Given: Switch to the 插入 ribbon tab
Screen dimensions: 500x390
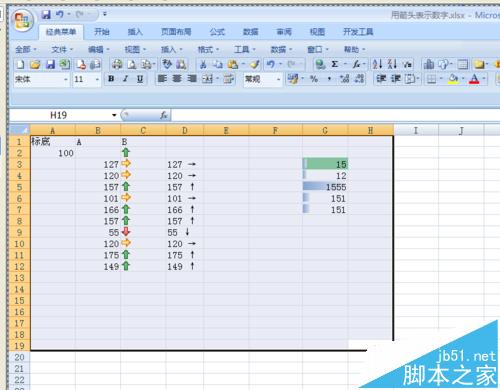Looking at the screenshot, I should click(135, 32).
